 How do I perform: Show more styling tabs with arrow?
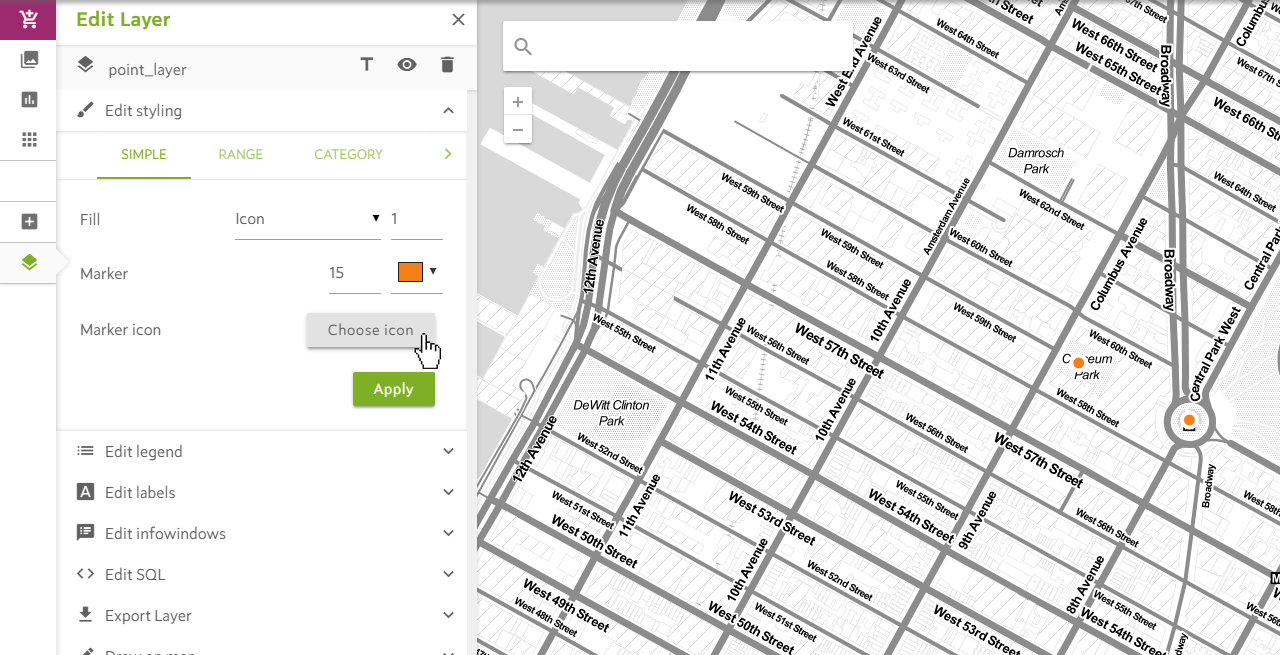coord(448,154)
